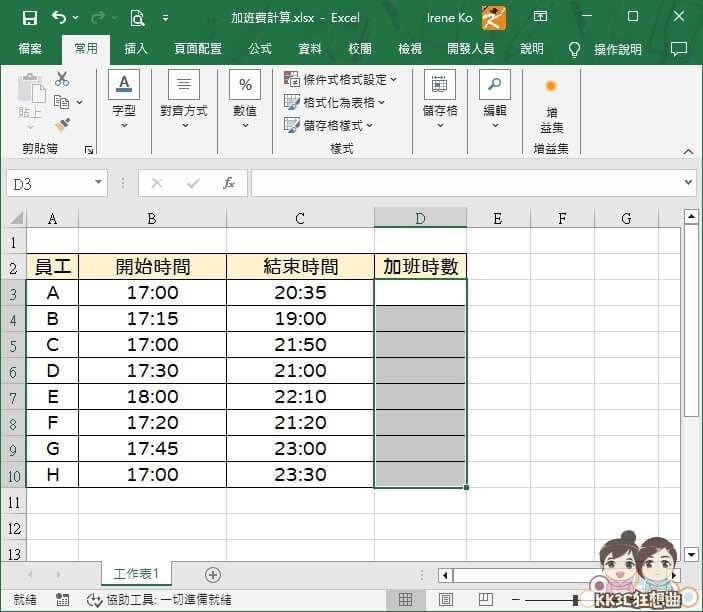
Task: Click the Format Painter brush icon
Action: [62, 125]
